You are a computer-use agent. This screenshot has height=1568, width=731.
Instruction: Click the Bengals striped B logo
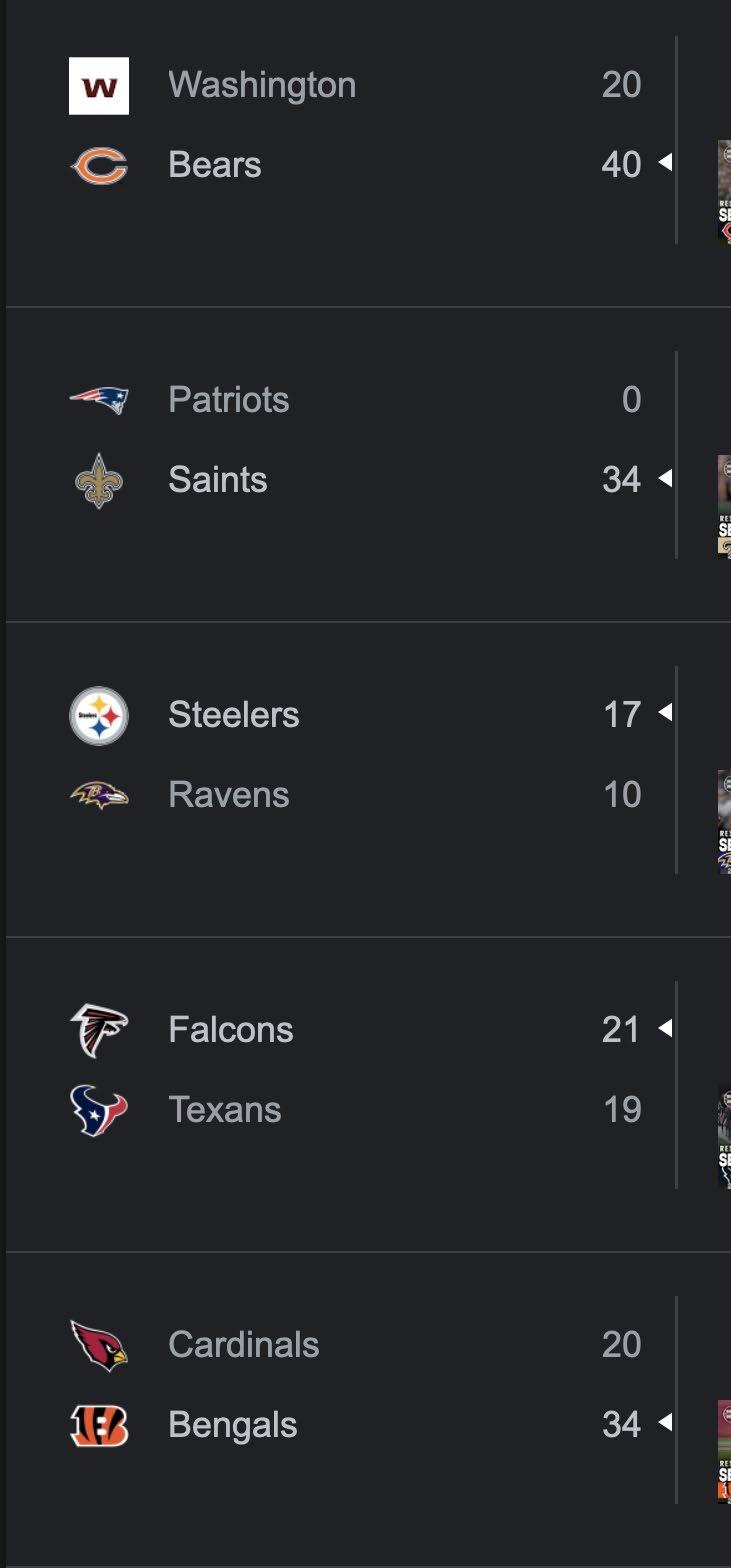(99, 1425)
